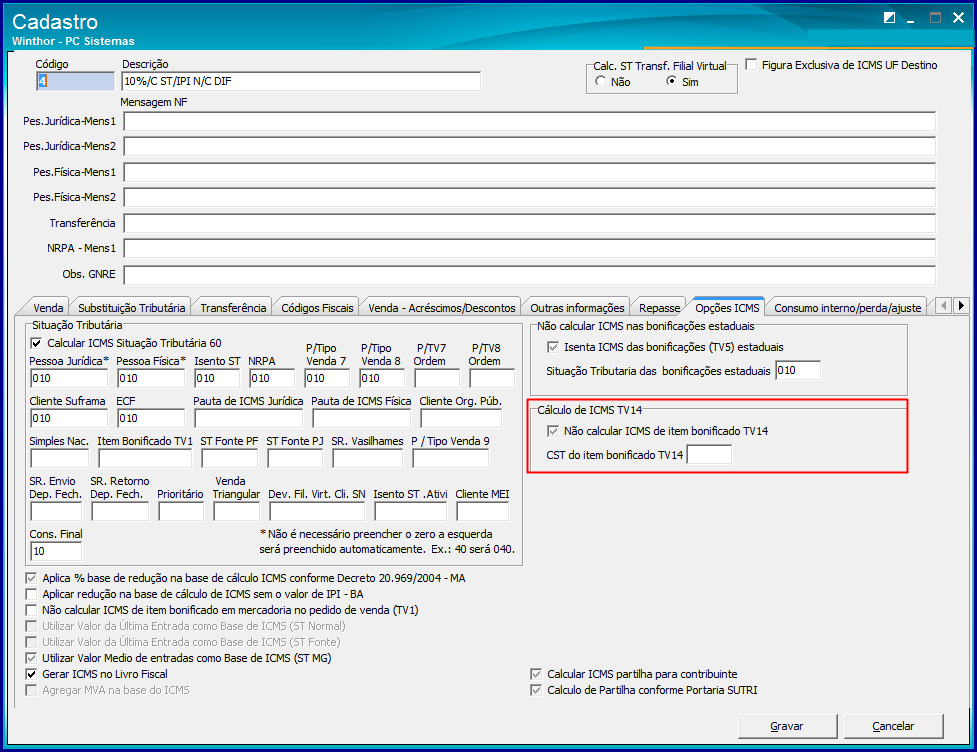Click the Simples Nac. field
977x752 pixels.
point(60,459)
